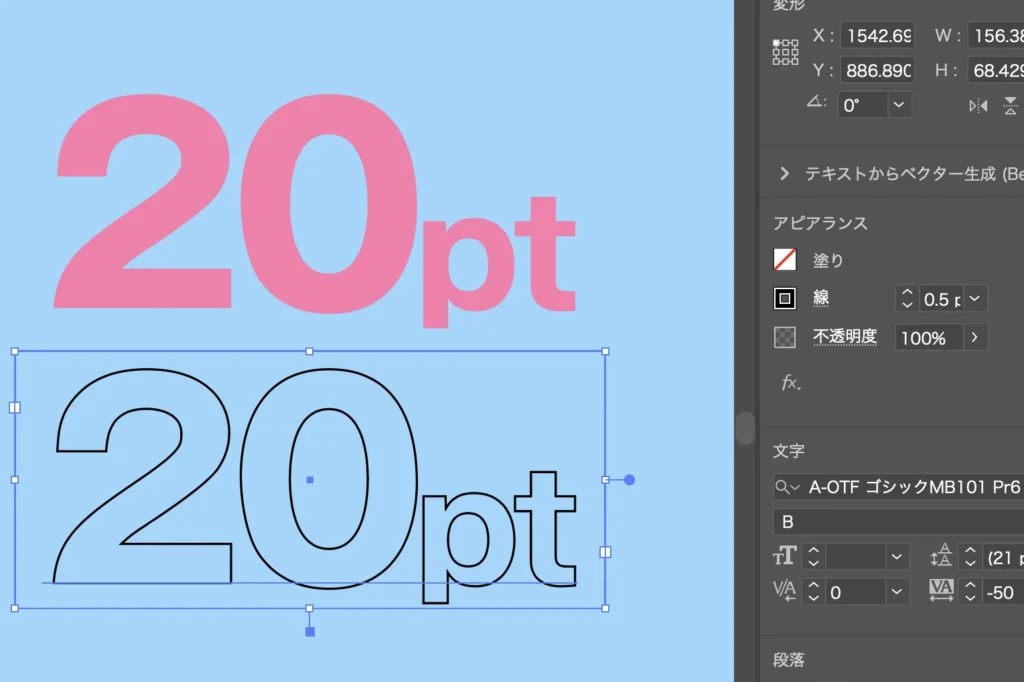This screenshot has height=682, width=1024.
Task: Click the 線 stroke color swatch
Action: (785, 299)
